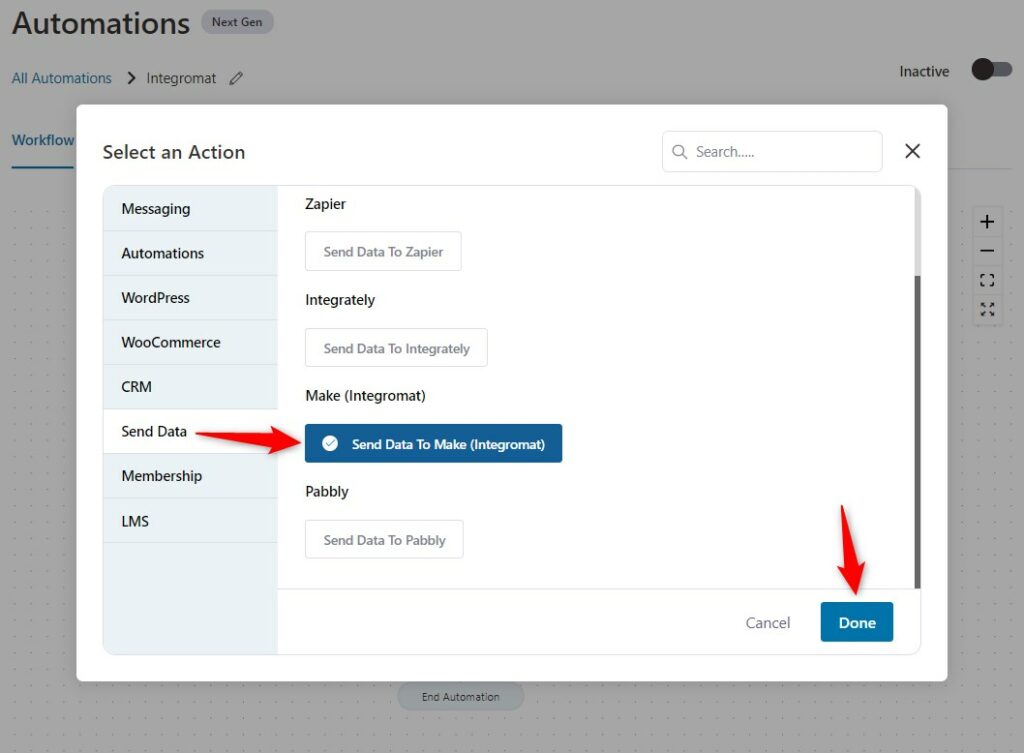Fit the workflow canvas to view

click(987, 280)
